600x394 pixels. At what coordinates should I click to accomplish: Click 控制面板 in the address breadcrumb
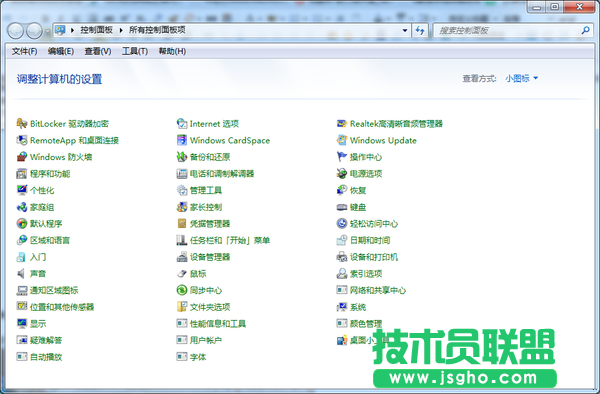pos(96,30)
